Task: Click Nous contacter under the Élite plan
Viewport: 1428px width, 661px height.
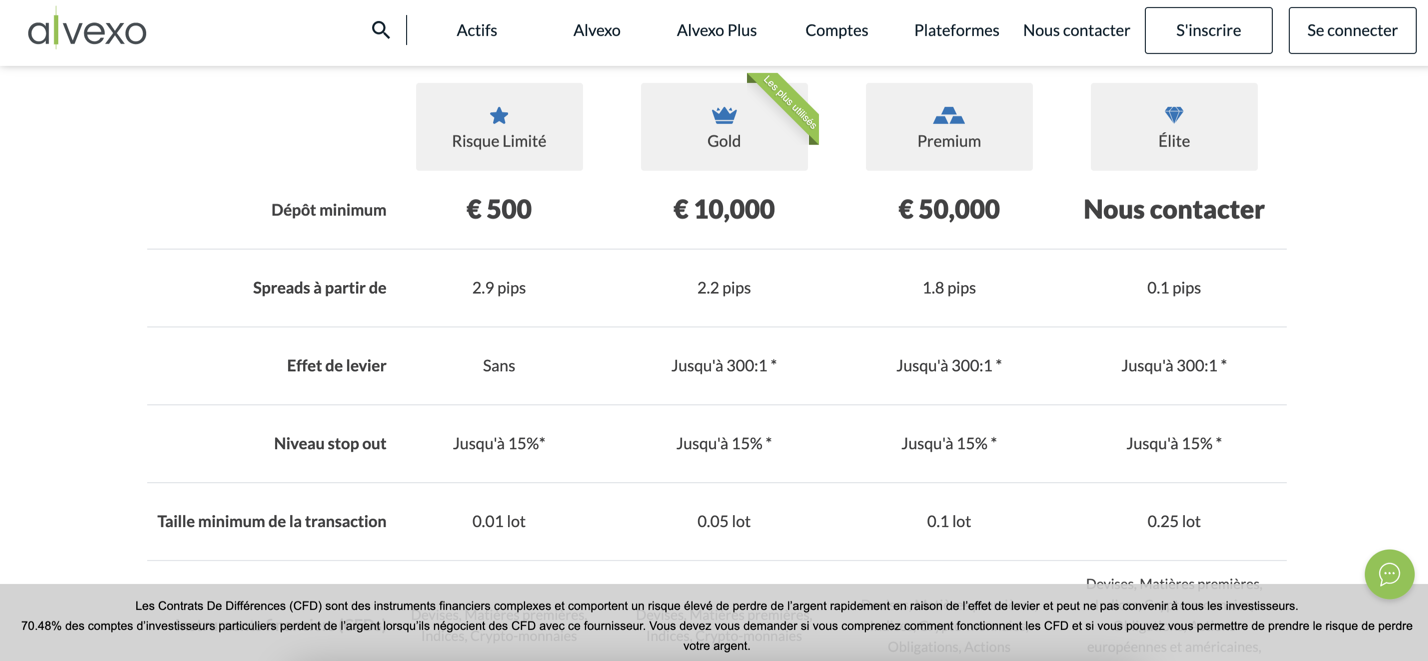Action: [x=1173, y=209]
